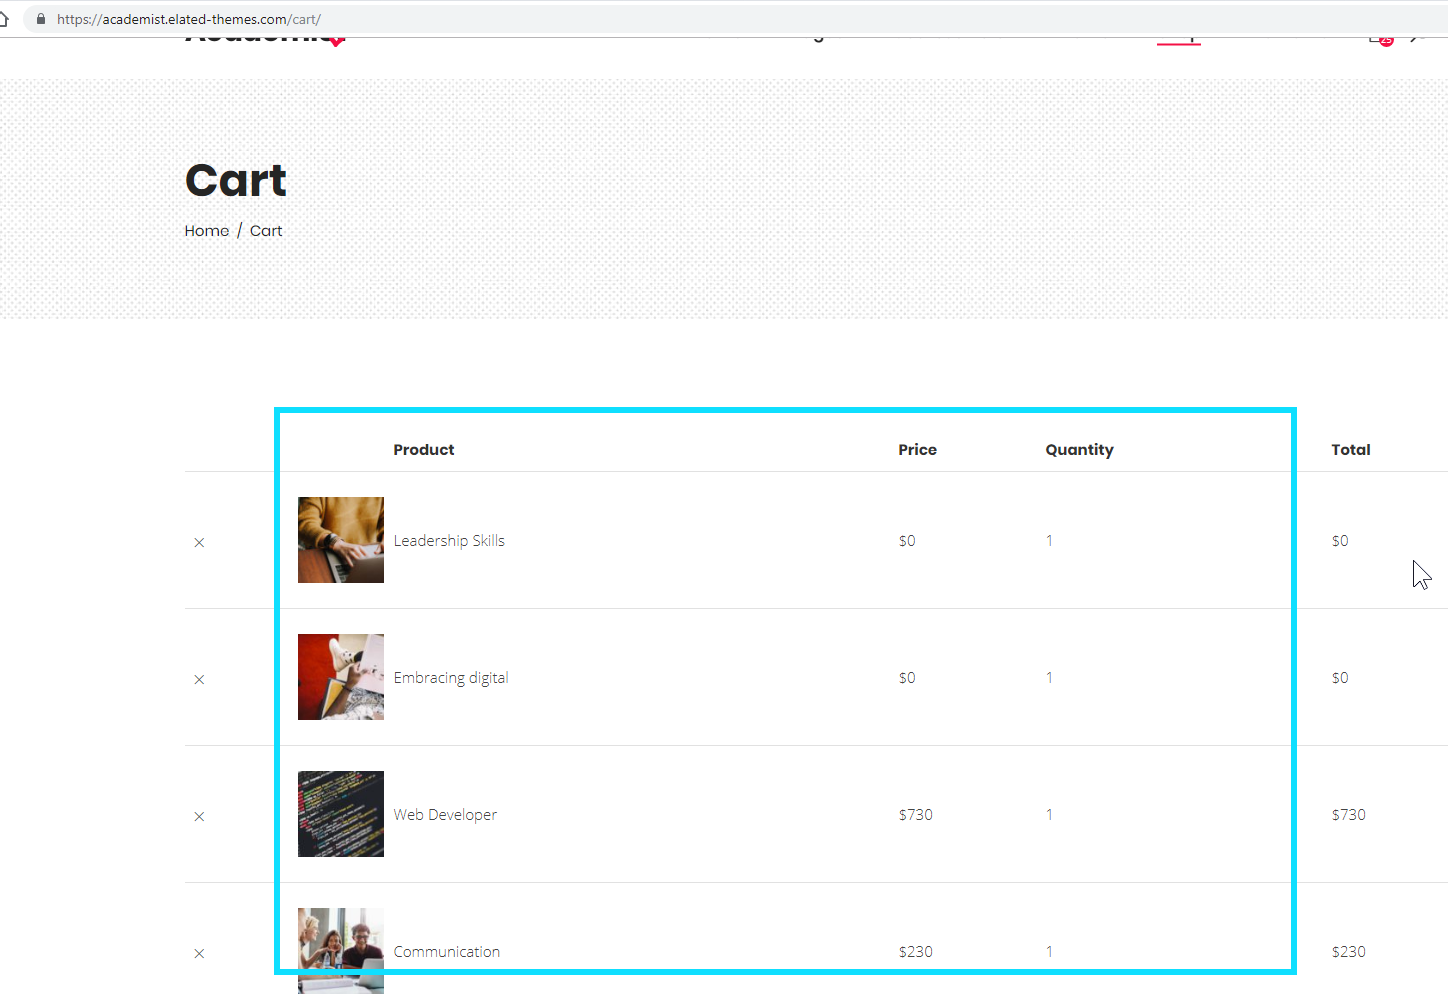The height and width of the screenshot is (997, 1448).
Task: Remove Leadership Skills from the cart
Action: point(199,542)
